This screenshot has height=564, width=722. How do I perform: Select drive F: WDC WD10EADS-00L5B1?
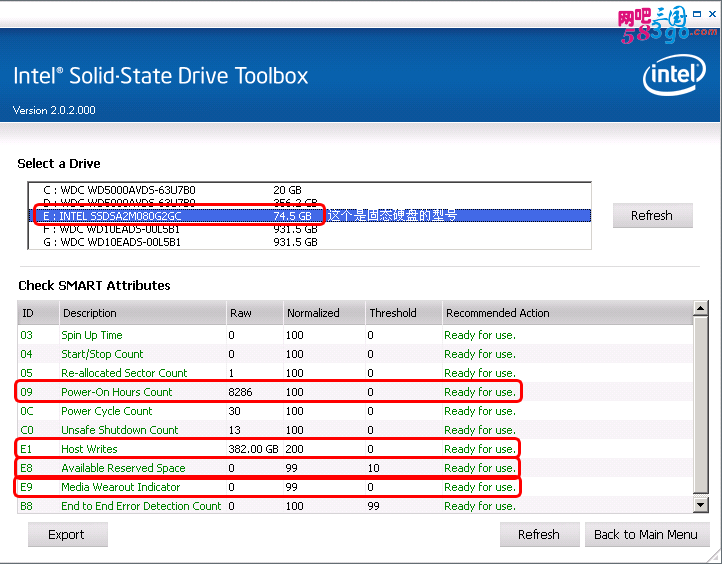click(x=309, y=229)
